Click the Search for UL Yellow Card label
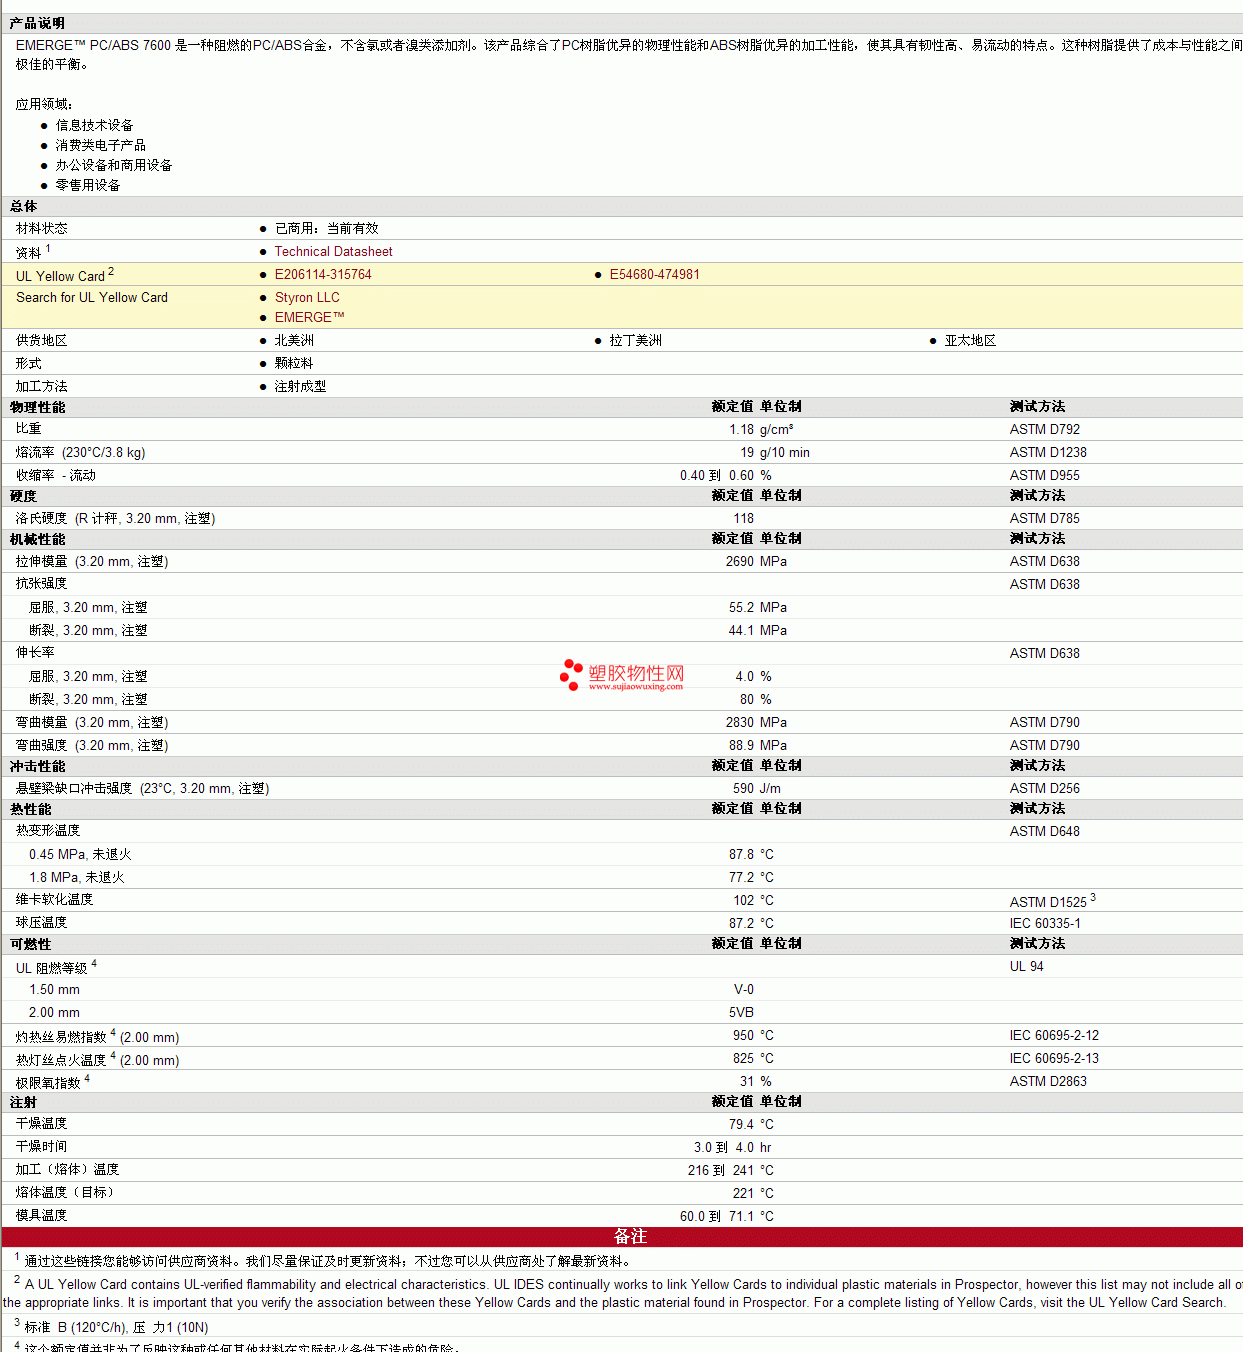Screen dimensions: 1243x1352 [x=92, y=298]
